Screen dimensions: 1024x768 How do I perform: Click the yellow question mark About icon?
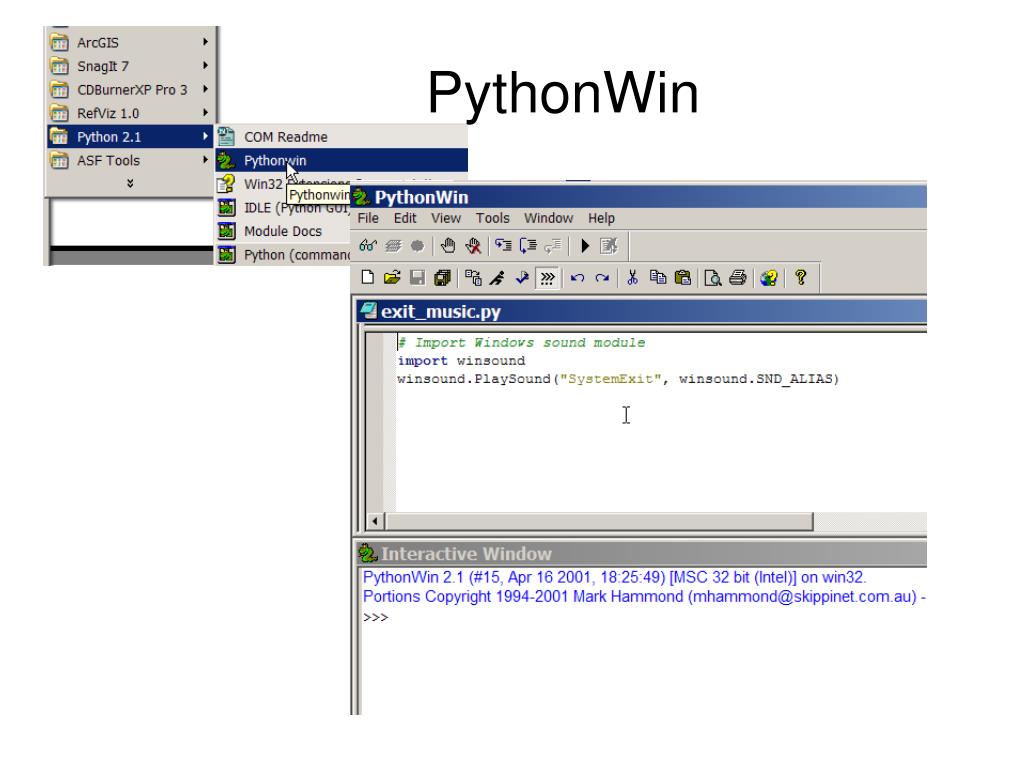[801, 278]
